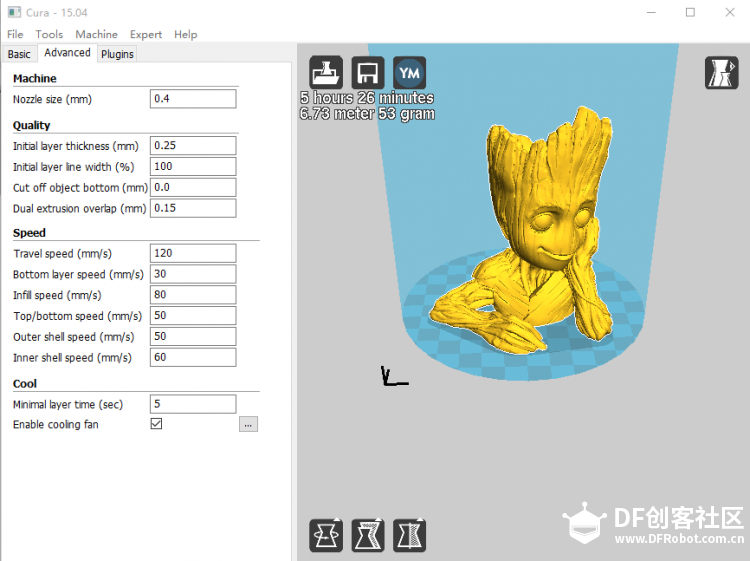Viewport: 750px width, 561px height.
Task: Click the Initial layer thickness field
Action: (x=193, y=145)
